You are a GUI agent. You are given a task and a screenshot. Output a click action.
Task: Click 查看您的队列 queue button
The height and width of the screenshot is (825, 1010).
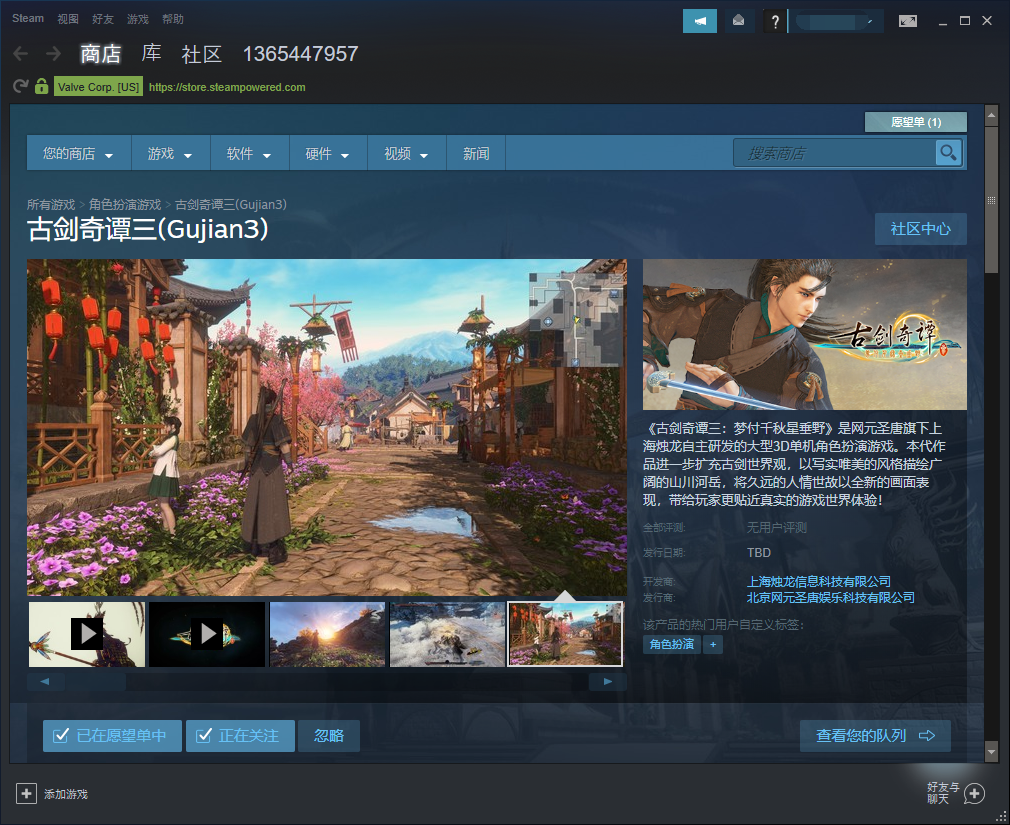click(x=875, y=735)
